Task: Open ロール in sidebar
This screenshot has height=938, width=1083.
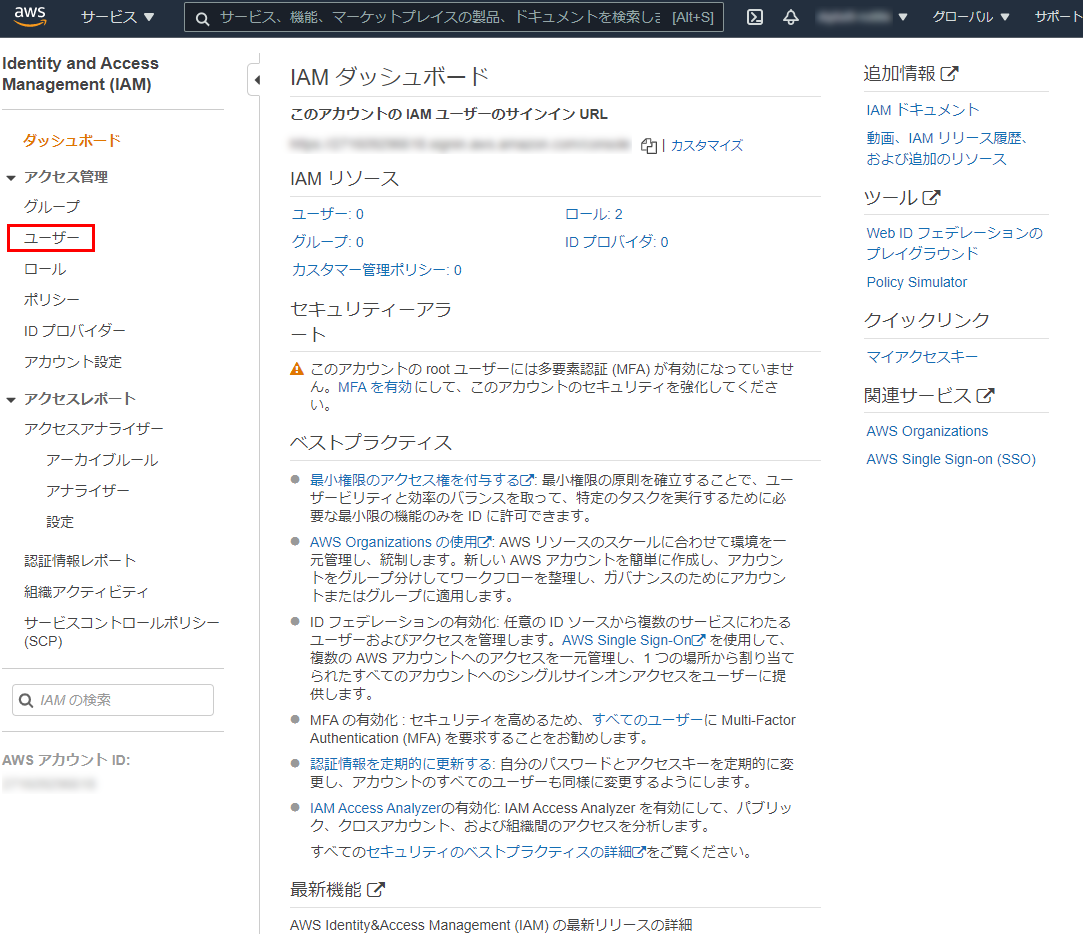Action: tap(45, 269)
